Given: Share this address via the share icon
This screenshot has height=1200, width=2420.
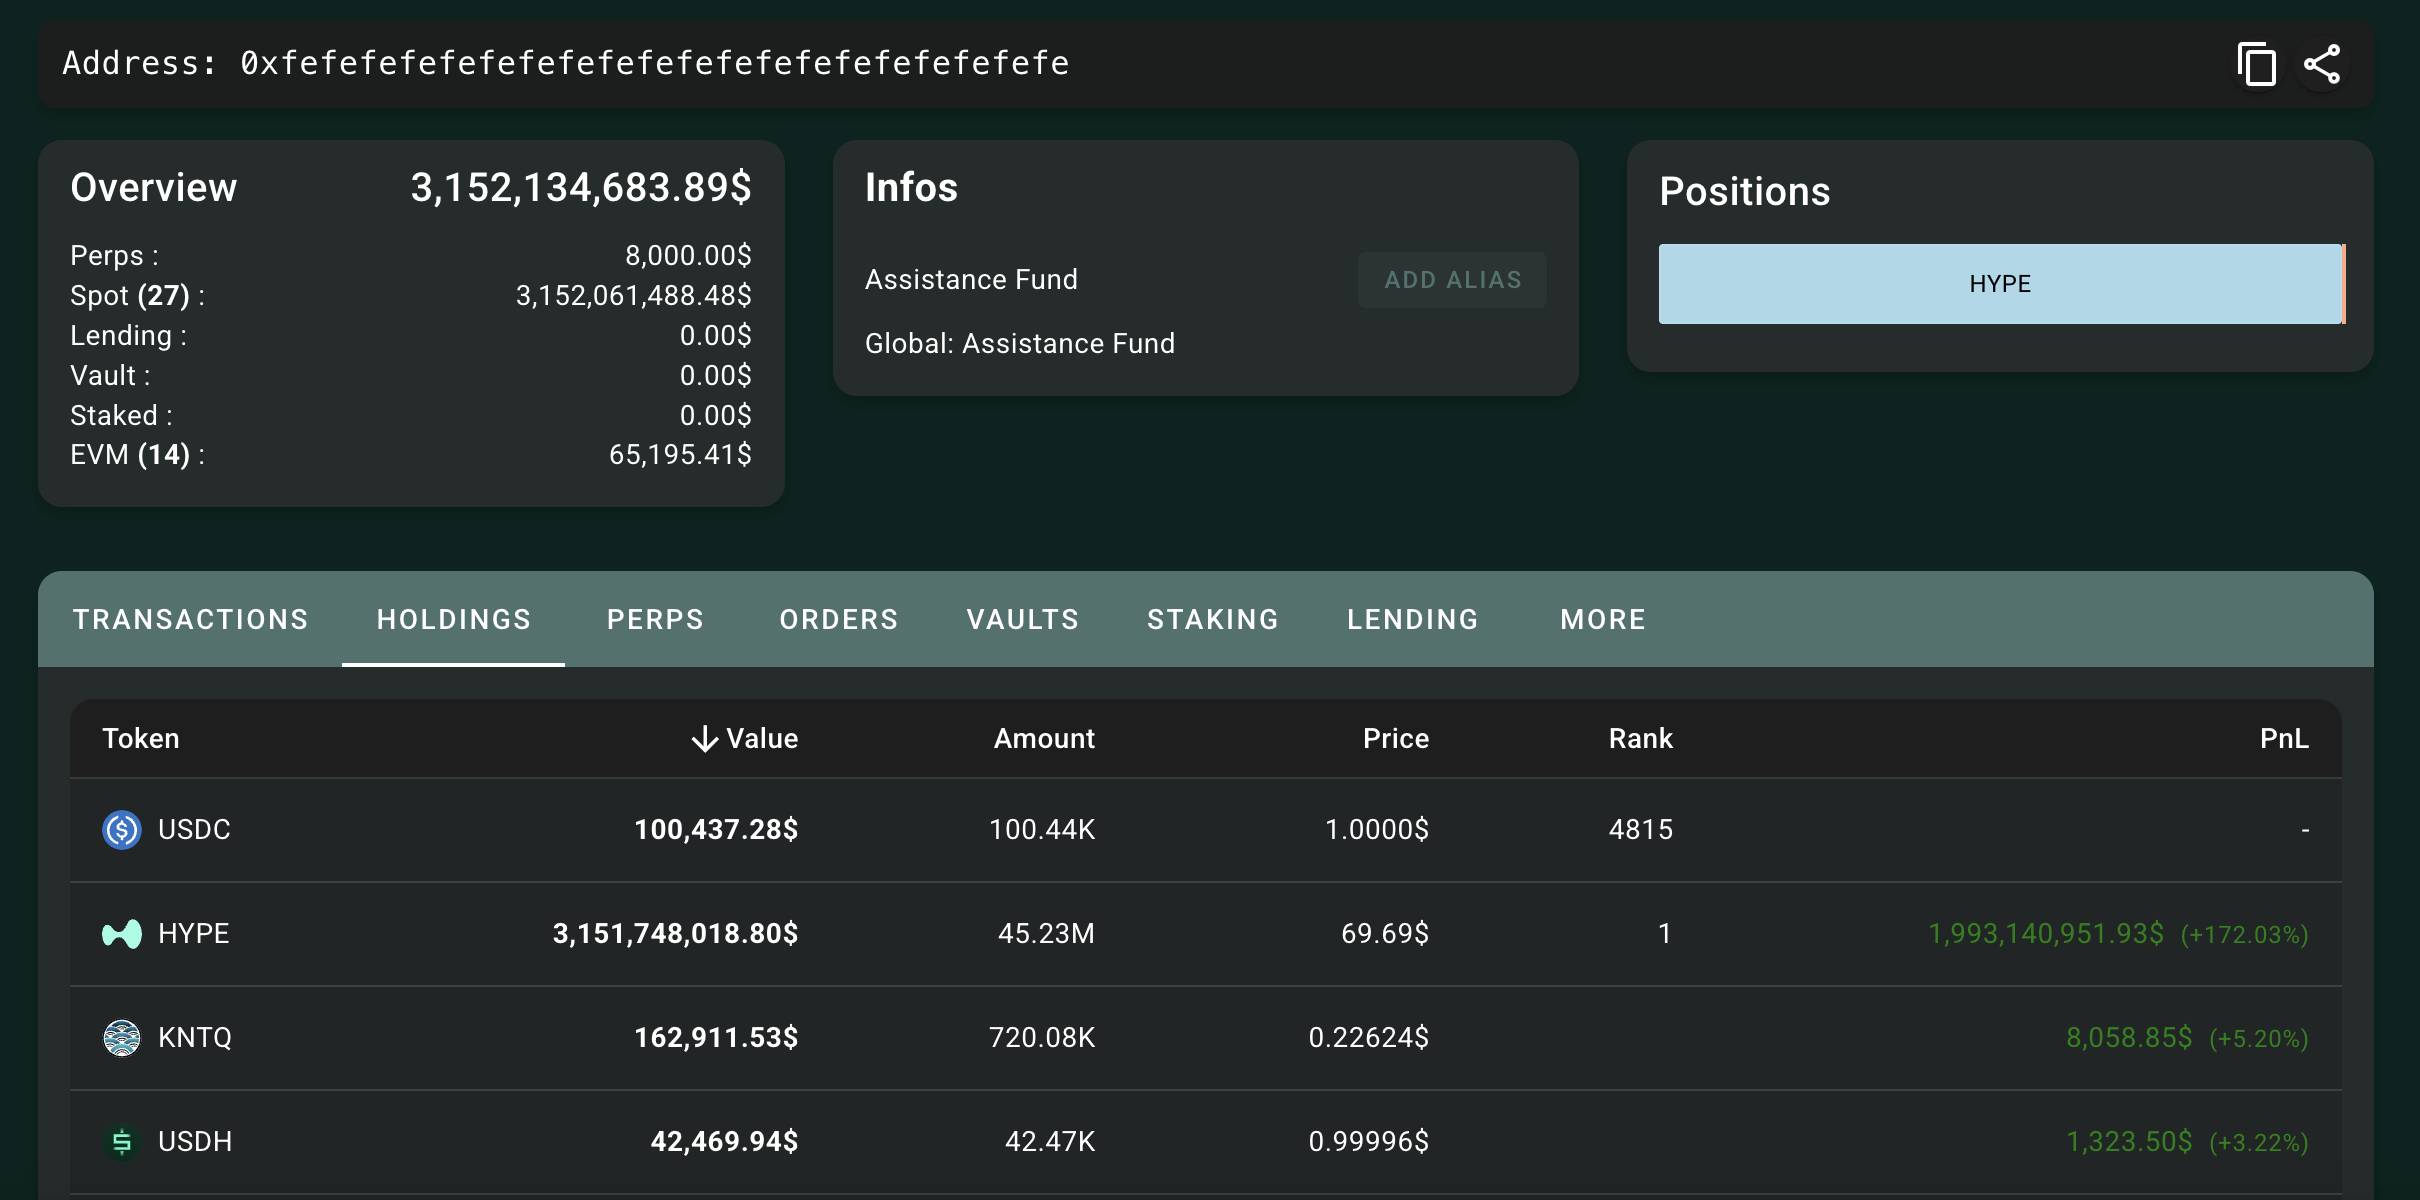Looking at the screenshot, I should tap(2322, 65).
